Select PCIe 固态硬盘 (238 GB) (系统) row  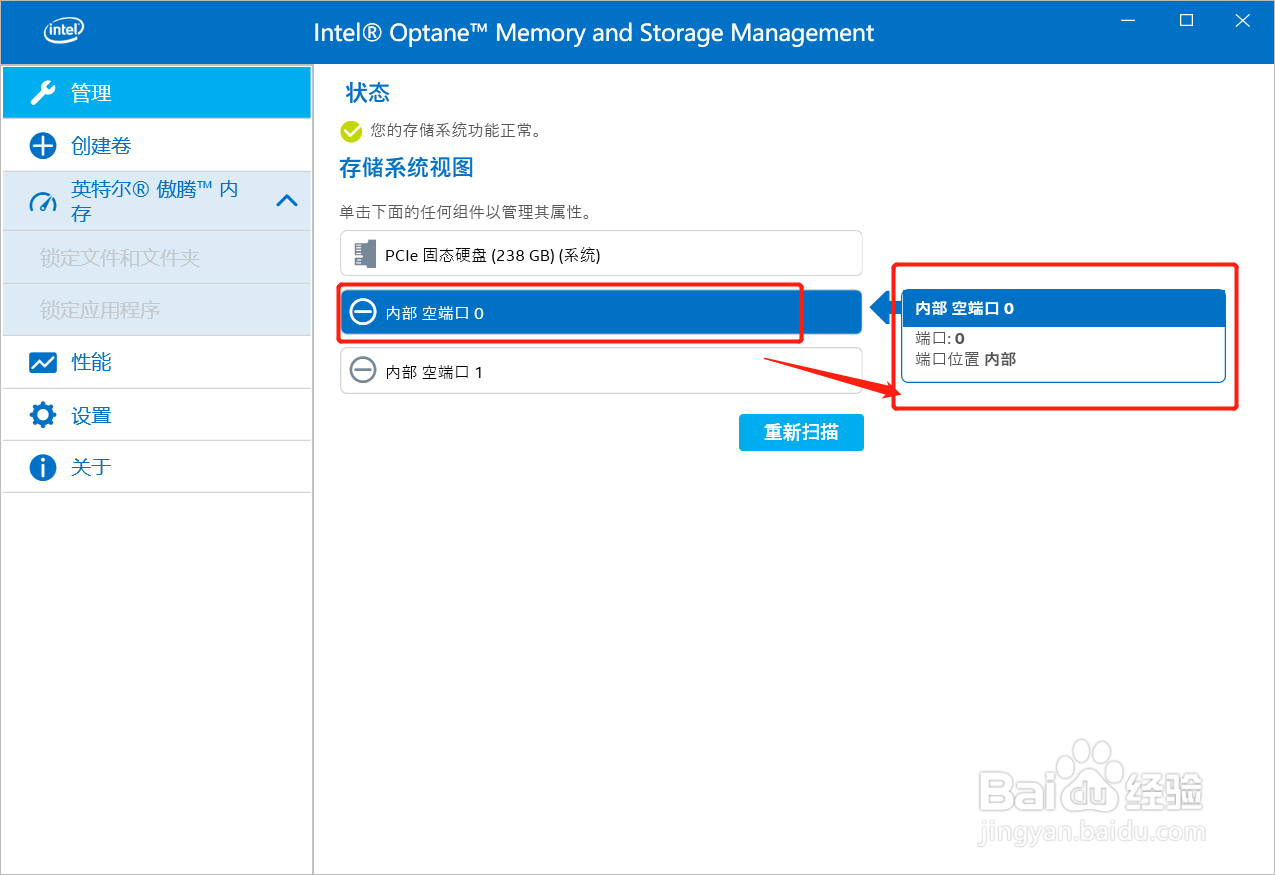pyautogui.click(x=601, y=254)
